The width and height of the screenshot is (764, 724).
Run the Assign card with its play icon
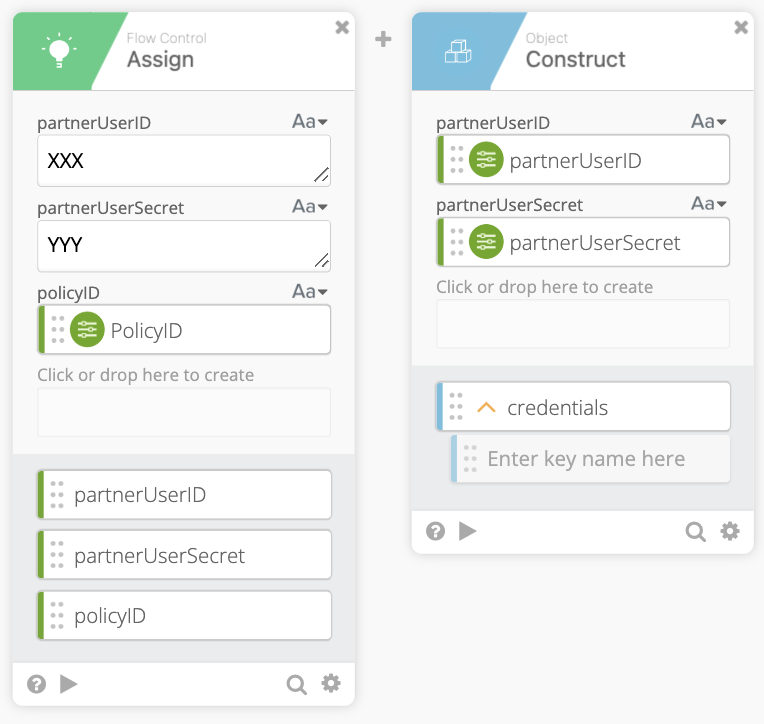pos(68,684)
